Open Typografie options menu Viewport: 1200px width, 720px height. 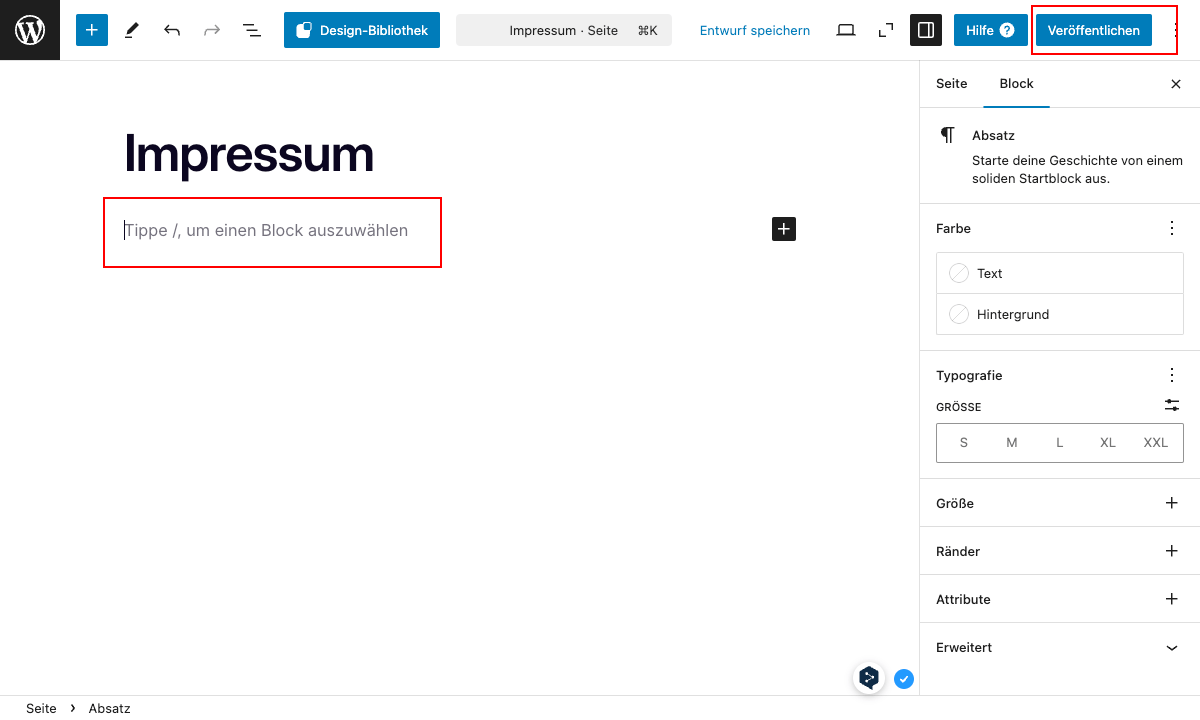(x=1172, y=375)
